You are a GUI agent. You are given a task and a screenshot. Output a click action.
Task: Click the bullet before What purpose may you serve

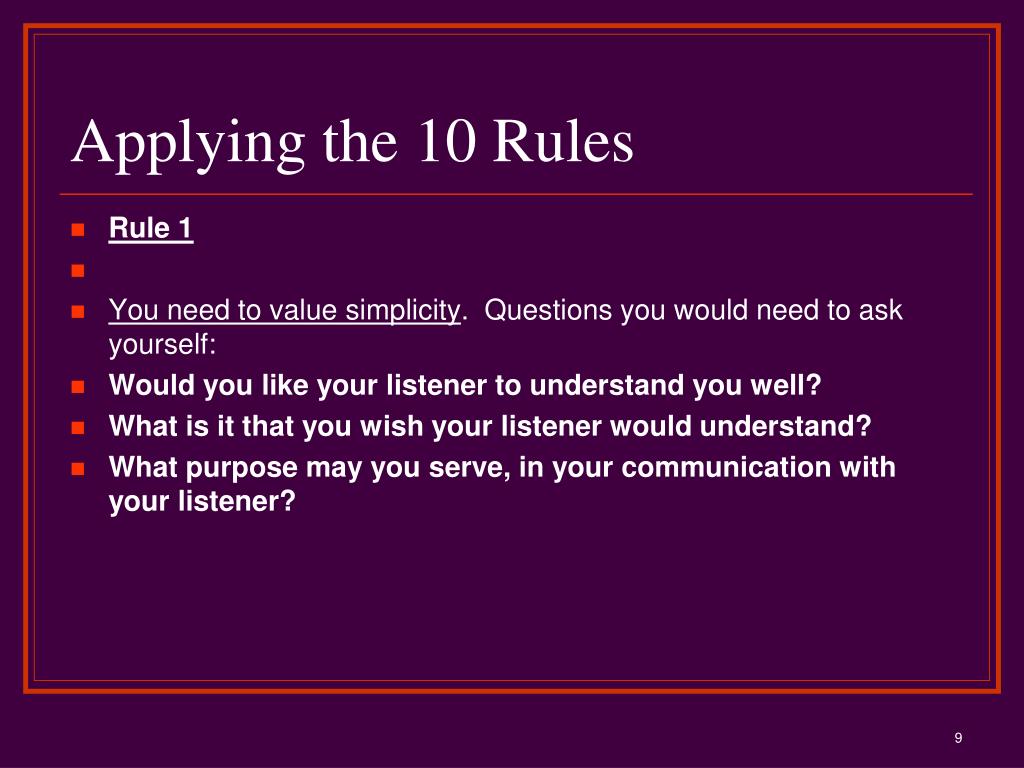78,469
